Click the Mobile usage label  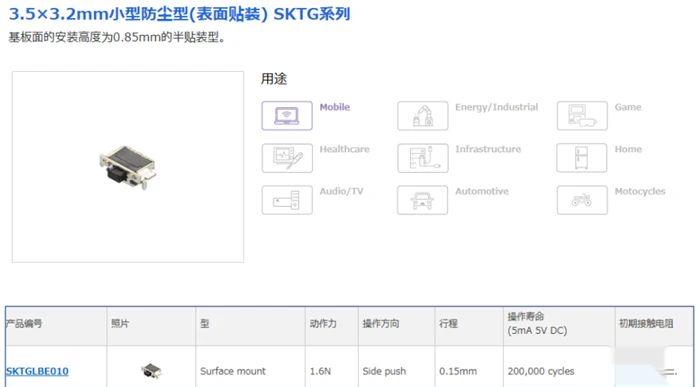pos(334,107)
